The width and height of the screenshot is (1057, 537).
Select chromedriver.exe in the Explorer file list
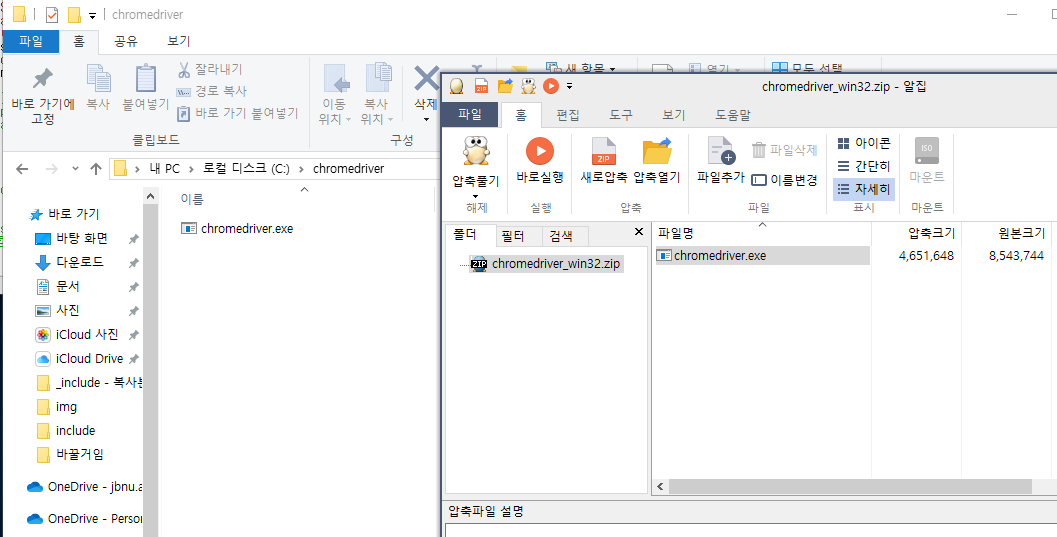237,228
